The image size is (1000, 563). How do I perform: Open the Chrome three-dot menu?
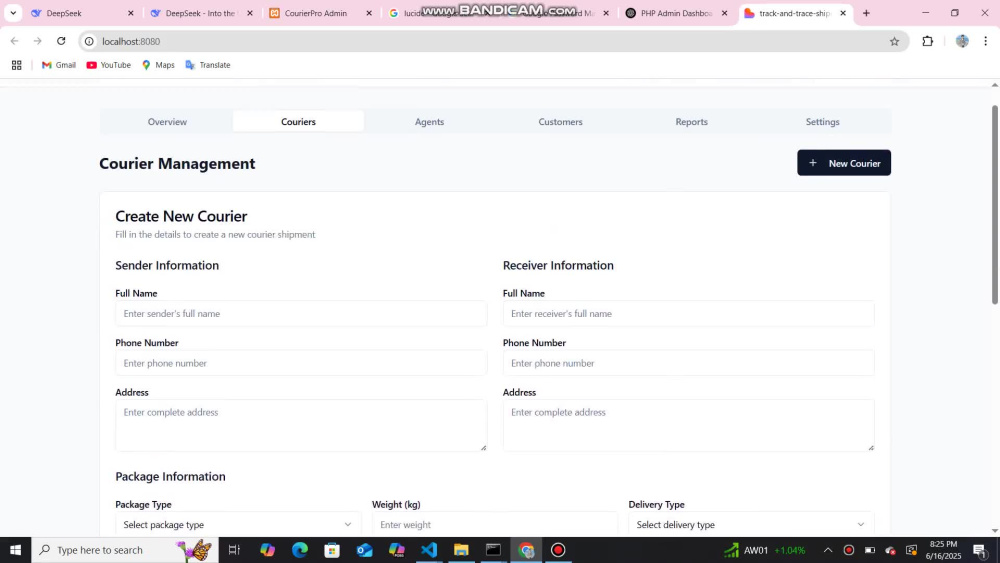[985, 41]
